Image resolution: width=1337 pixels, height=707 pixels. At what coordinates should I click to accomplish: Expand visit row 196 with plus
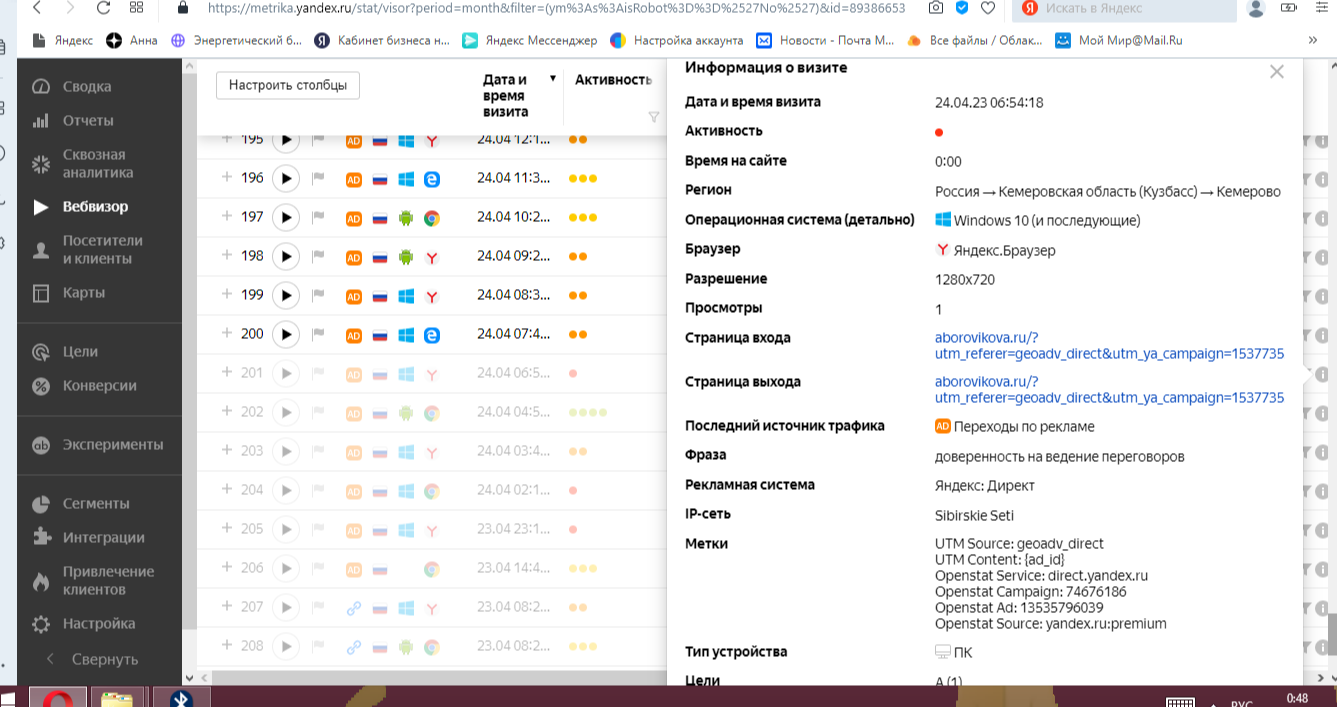227,177
